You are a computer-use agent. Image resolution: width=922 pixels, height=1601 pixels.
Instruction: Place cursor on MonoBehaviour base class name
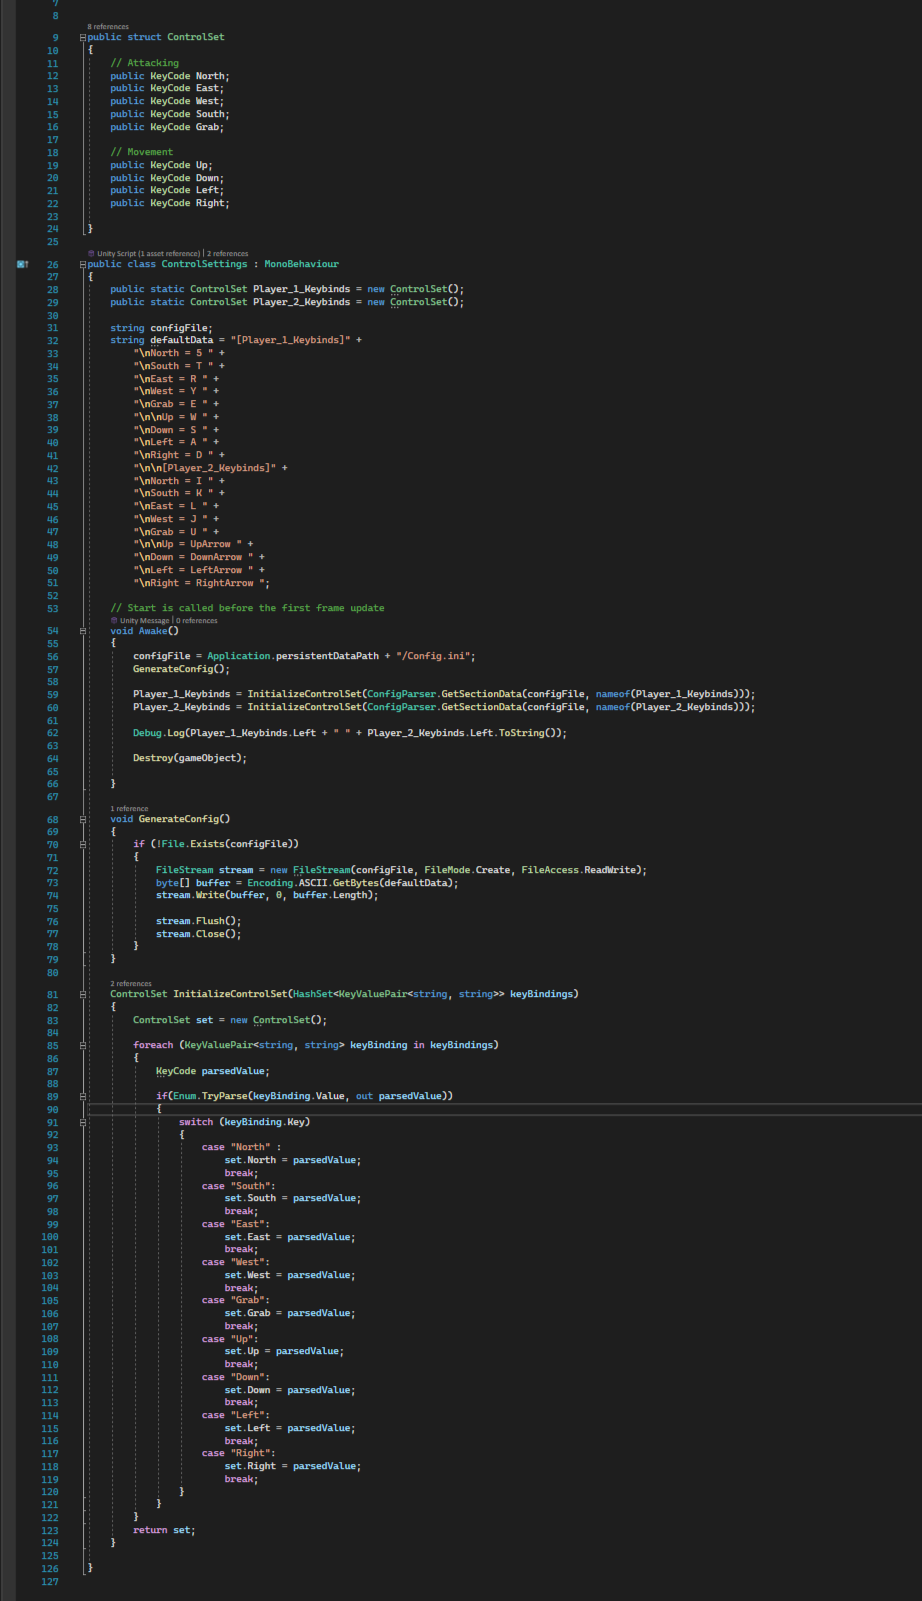tap(301, 264)
